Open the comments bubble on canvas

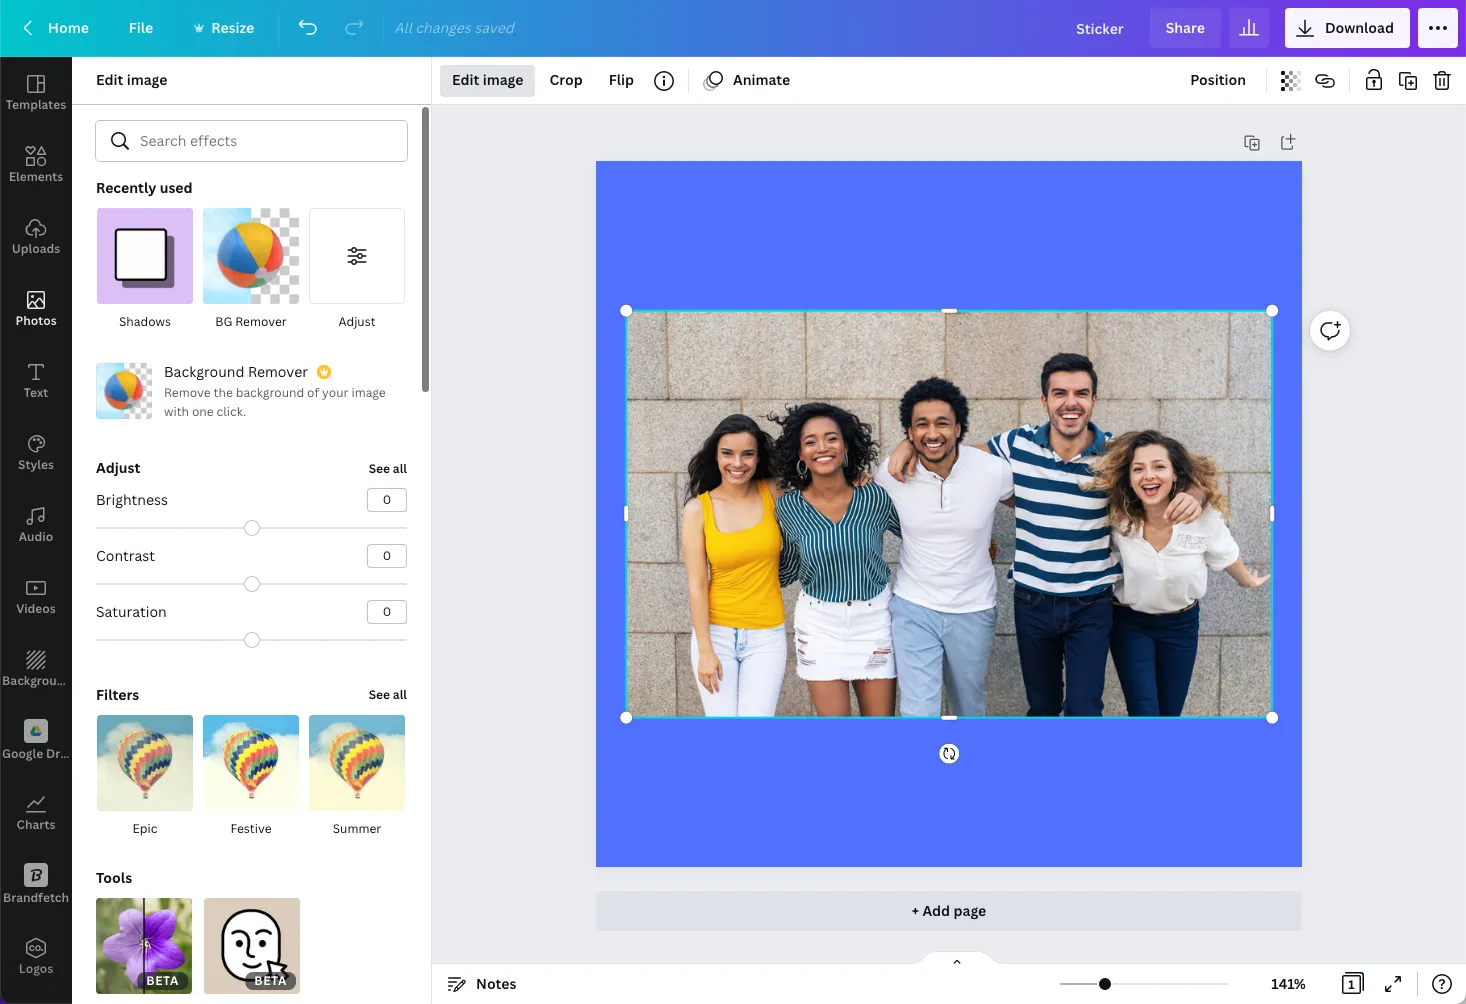pos(1329,330)
